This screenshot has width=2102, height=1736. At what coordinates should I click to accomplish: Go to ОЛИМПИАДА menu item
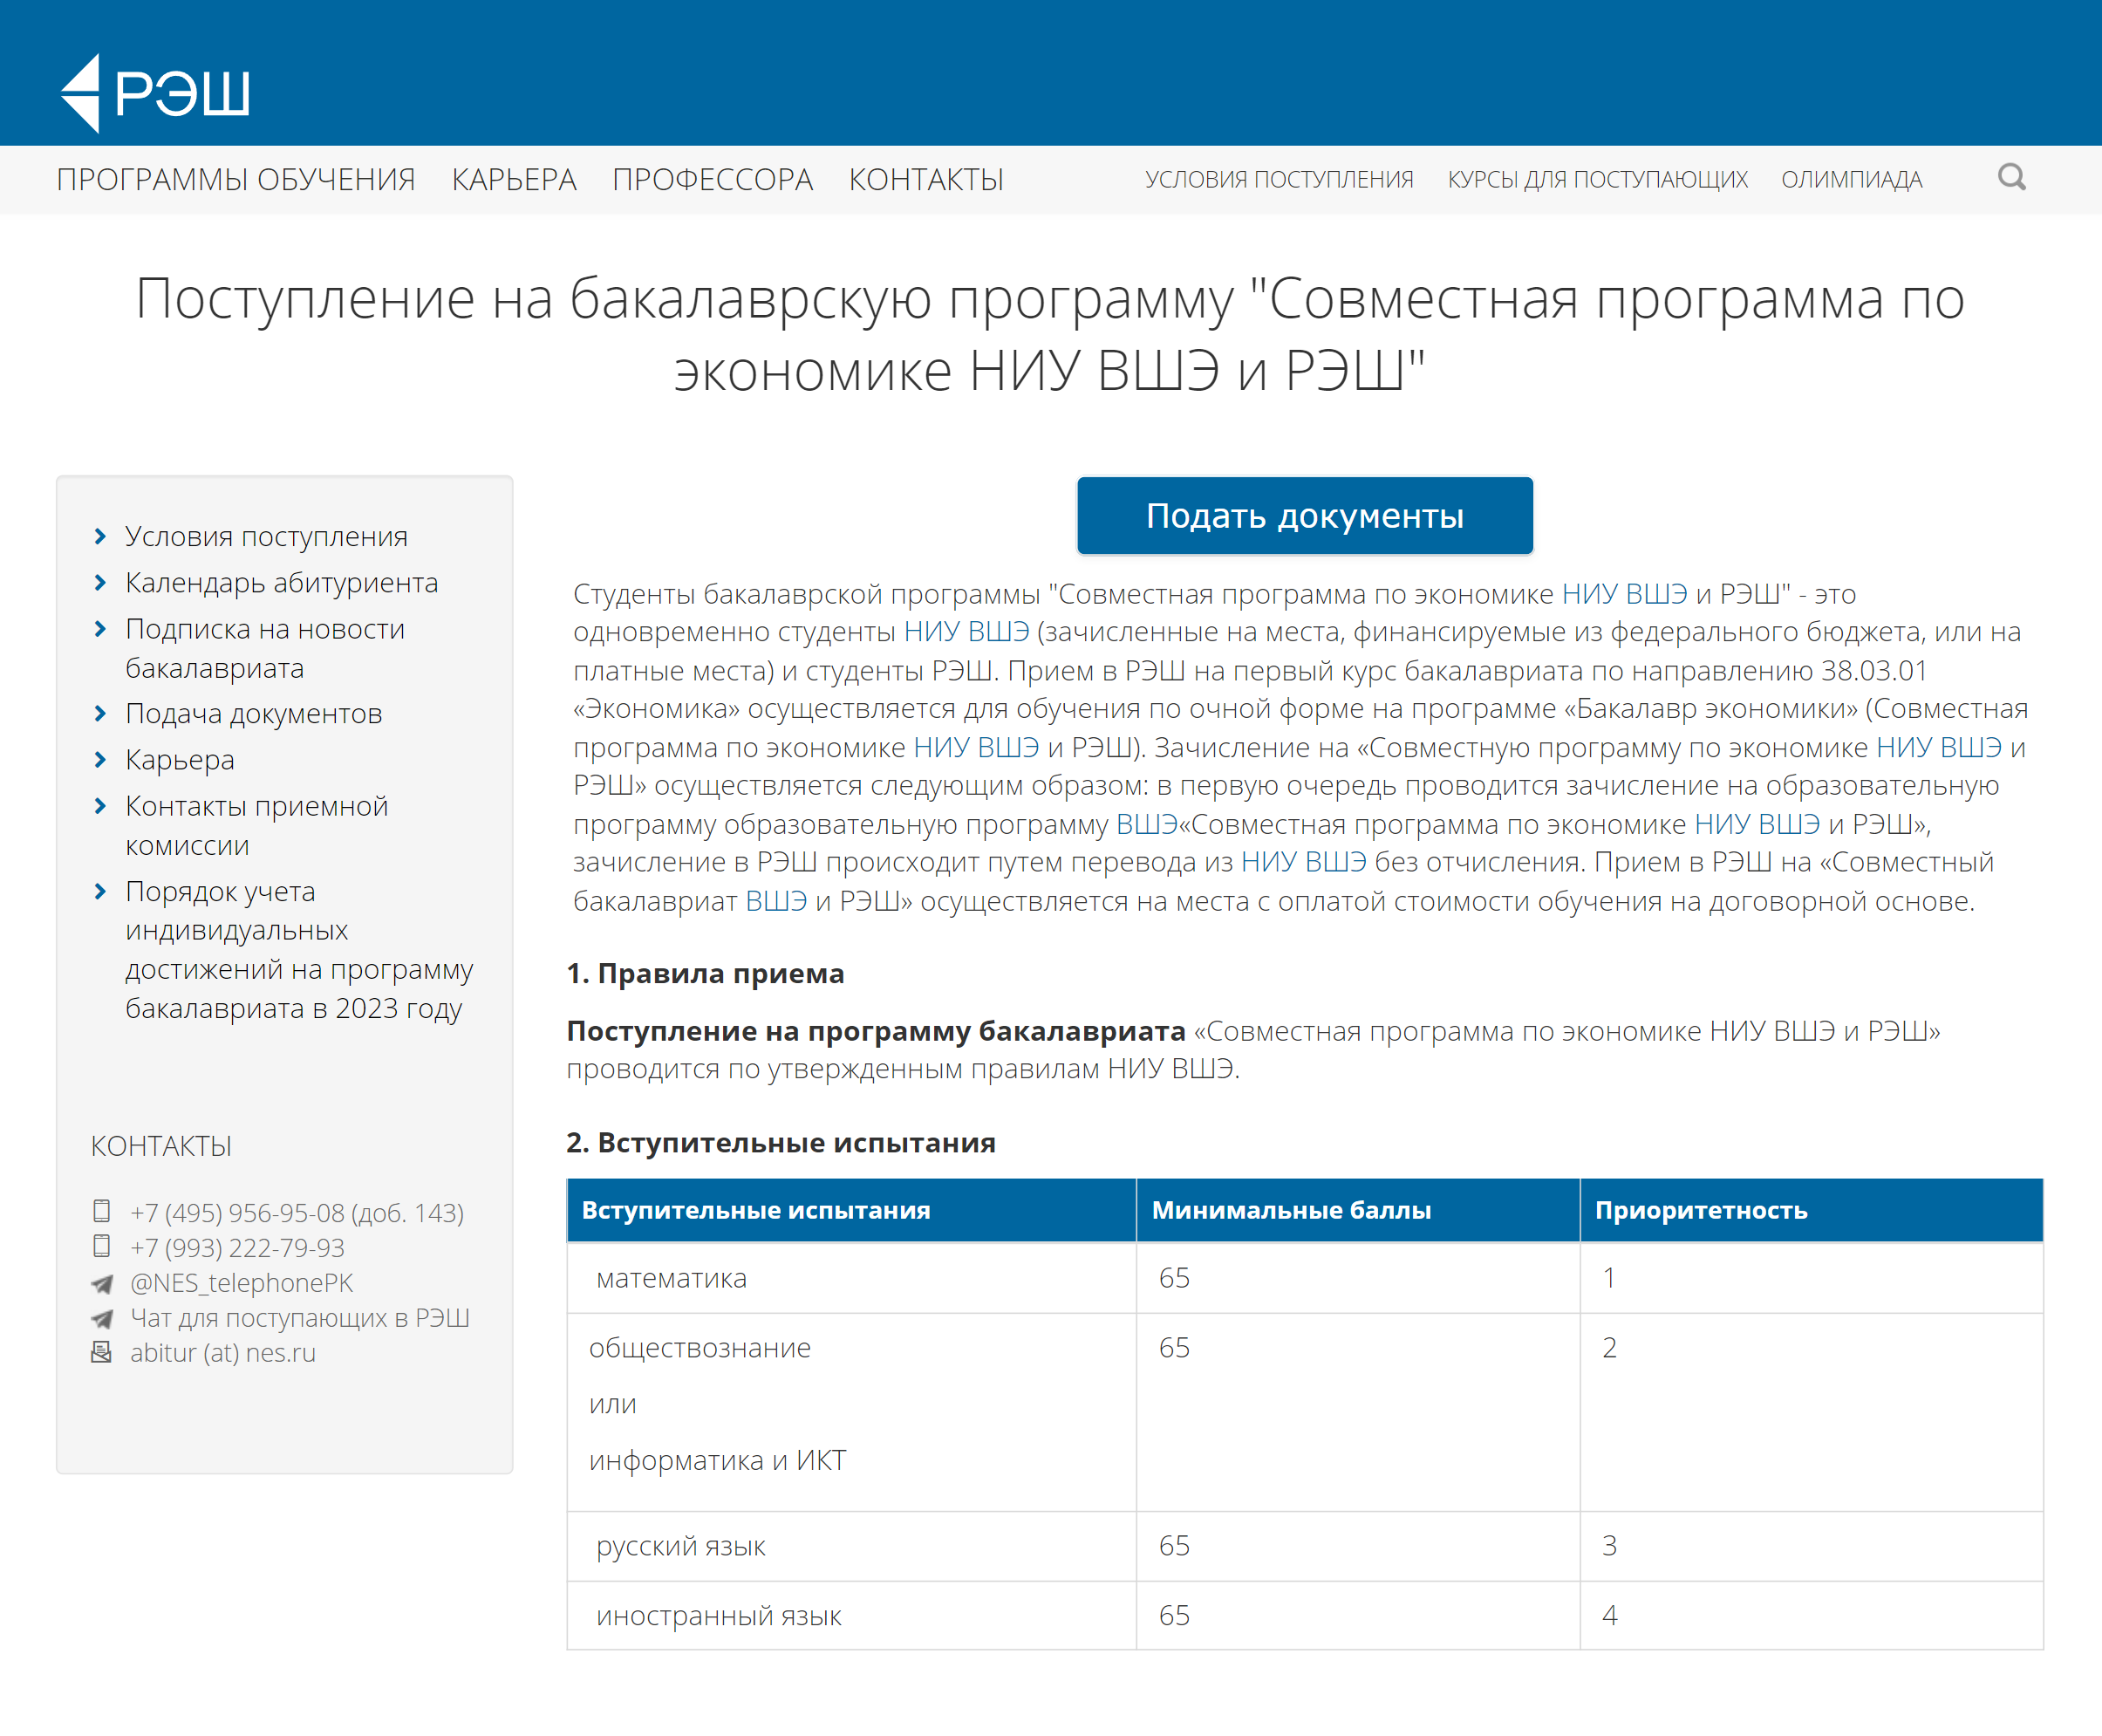[x=1851, y=180]
